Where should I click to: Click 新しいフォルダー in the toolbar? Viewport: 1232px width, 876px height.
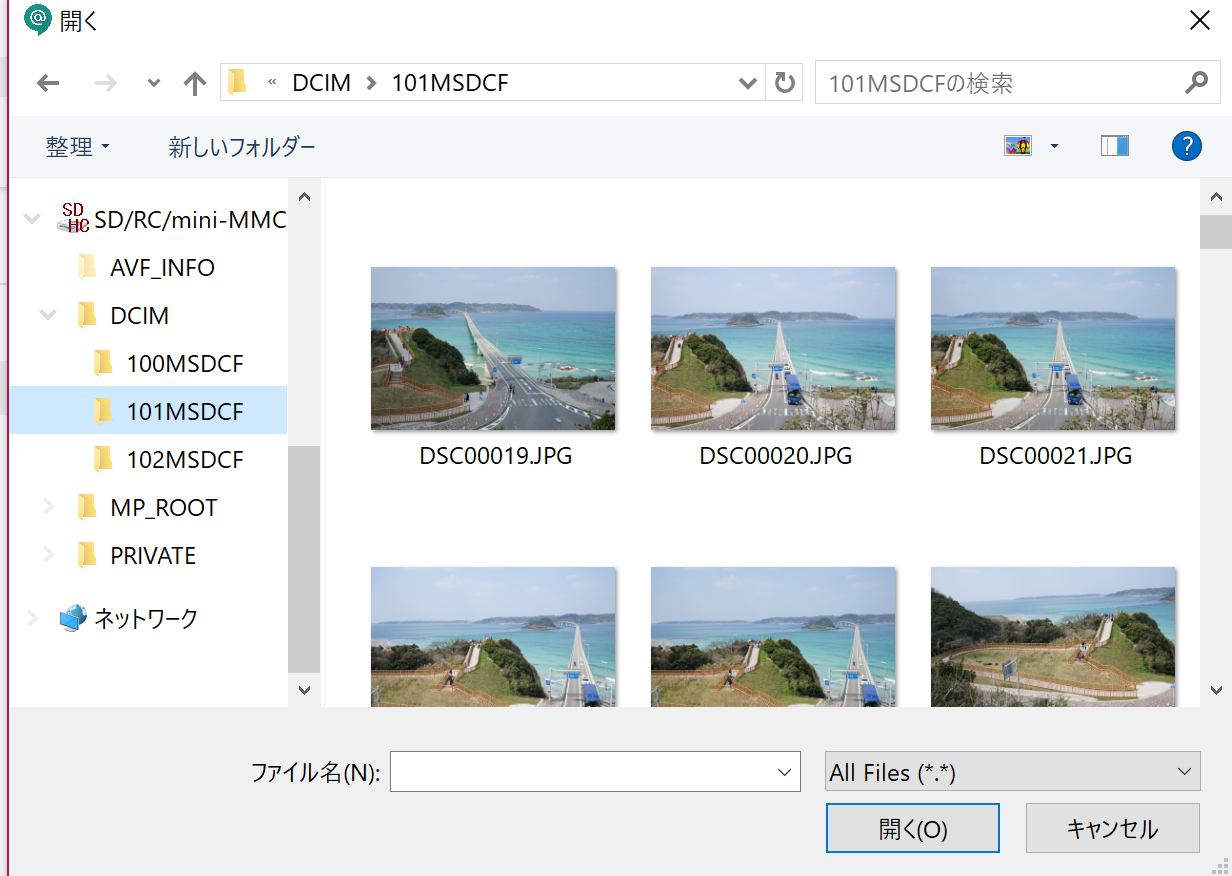242,147
